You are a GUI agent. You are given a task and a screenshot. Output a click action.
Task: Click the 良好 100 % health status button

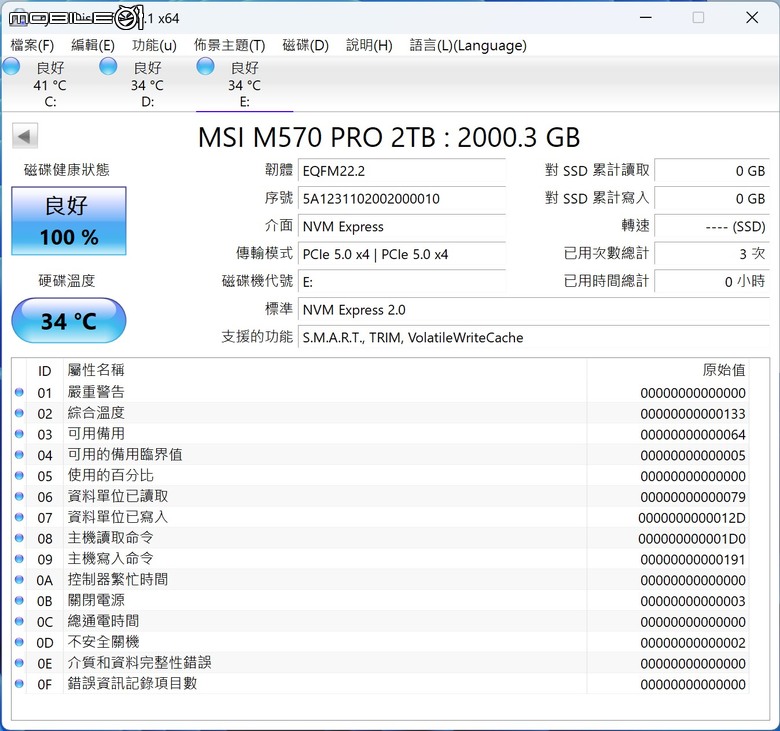click(69, 221)
